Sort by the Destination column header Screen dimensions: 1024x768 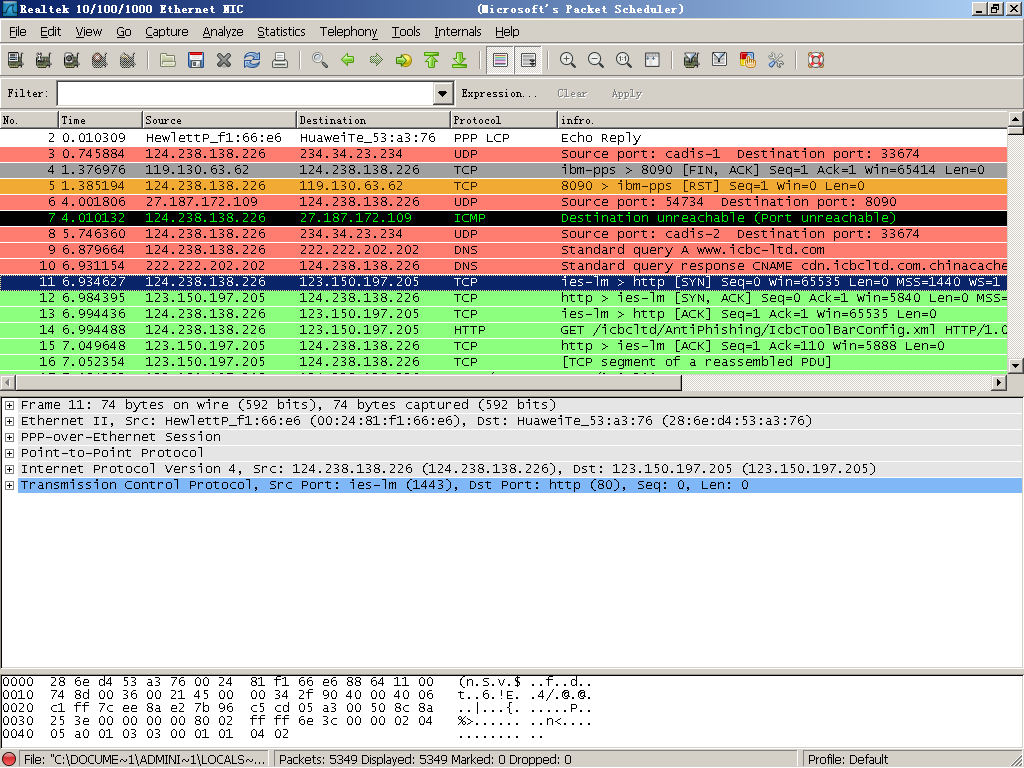click(373, 120)
